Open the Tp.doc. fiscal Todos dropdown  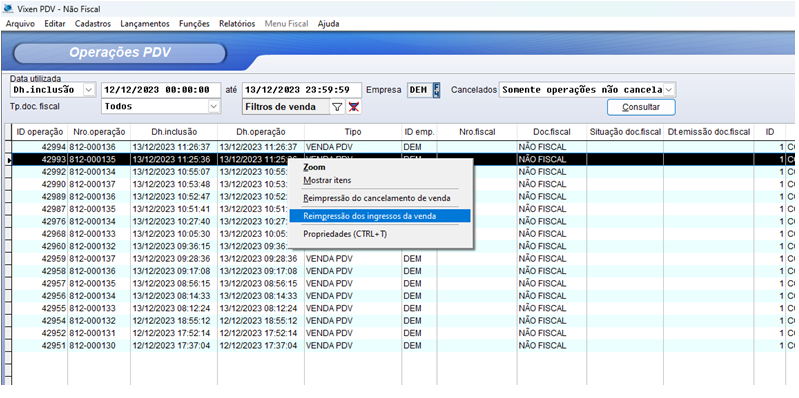214,107
